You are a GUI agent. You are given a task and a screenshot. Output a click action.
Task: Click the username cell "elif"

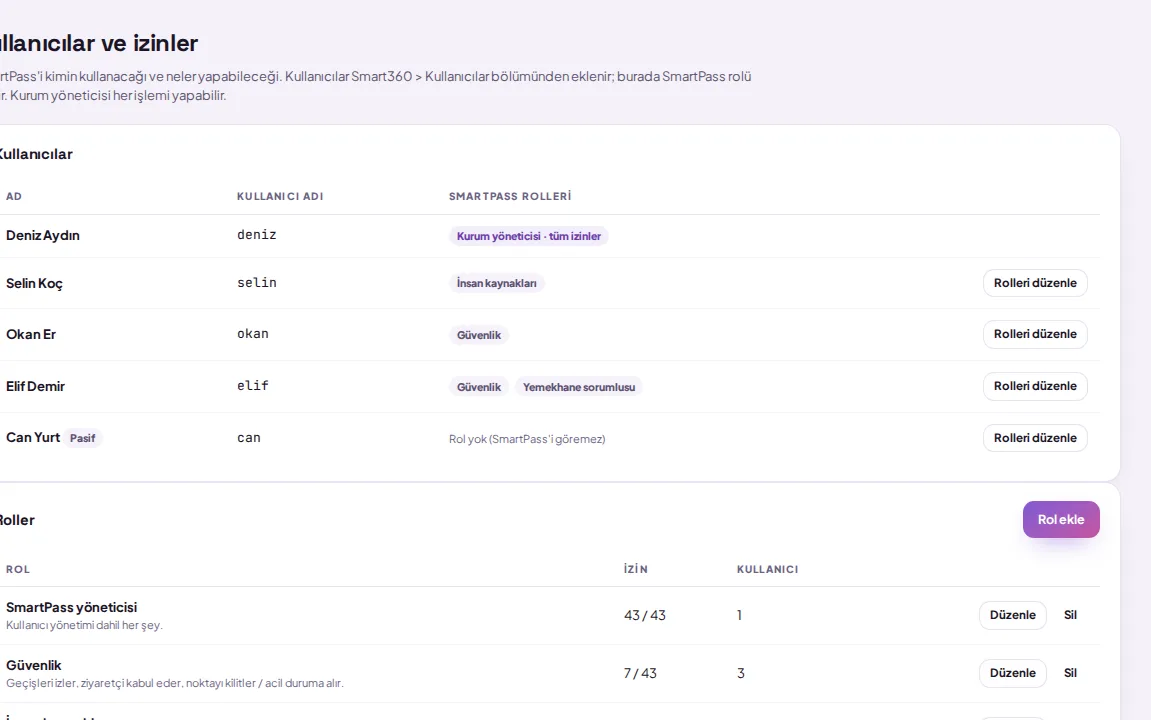(x=253, y=385)
